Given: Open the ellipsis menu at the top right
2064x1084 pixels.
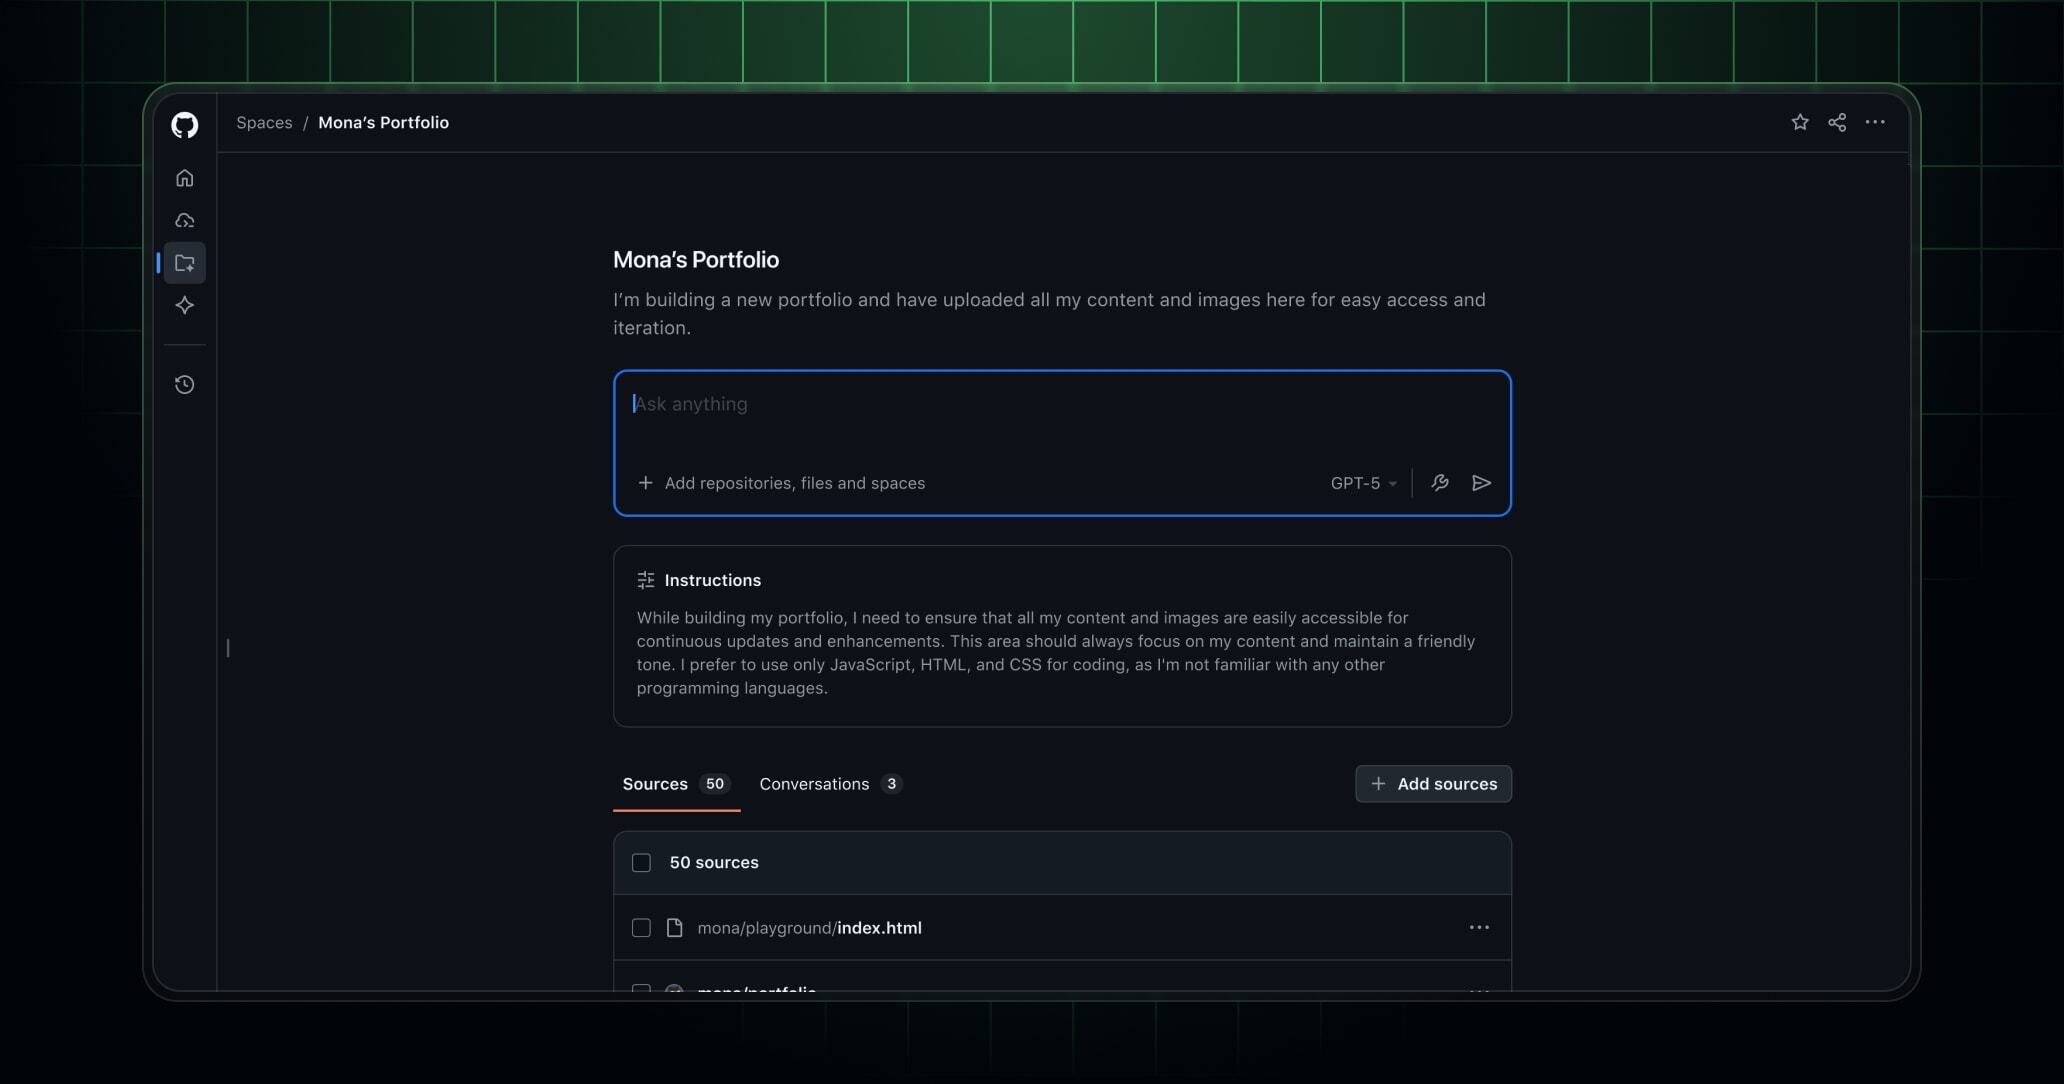Looking at the screenshot, I should pos(1875,122).
